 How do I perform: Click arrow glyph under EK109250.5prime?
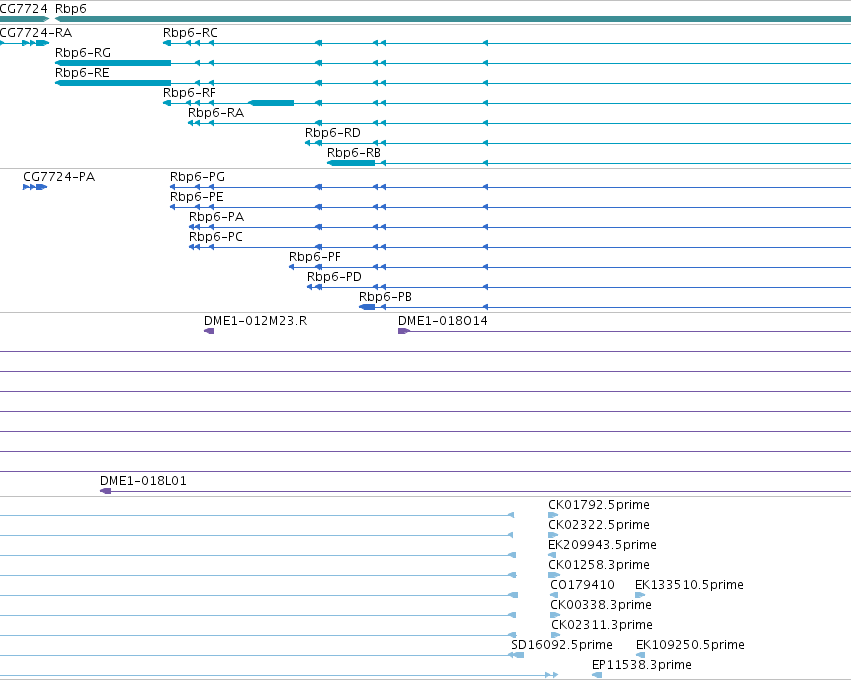click(640, 656)
